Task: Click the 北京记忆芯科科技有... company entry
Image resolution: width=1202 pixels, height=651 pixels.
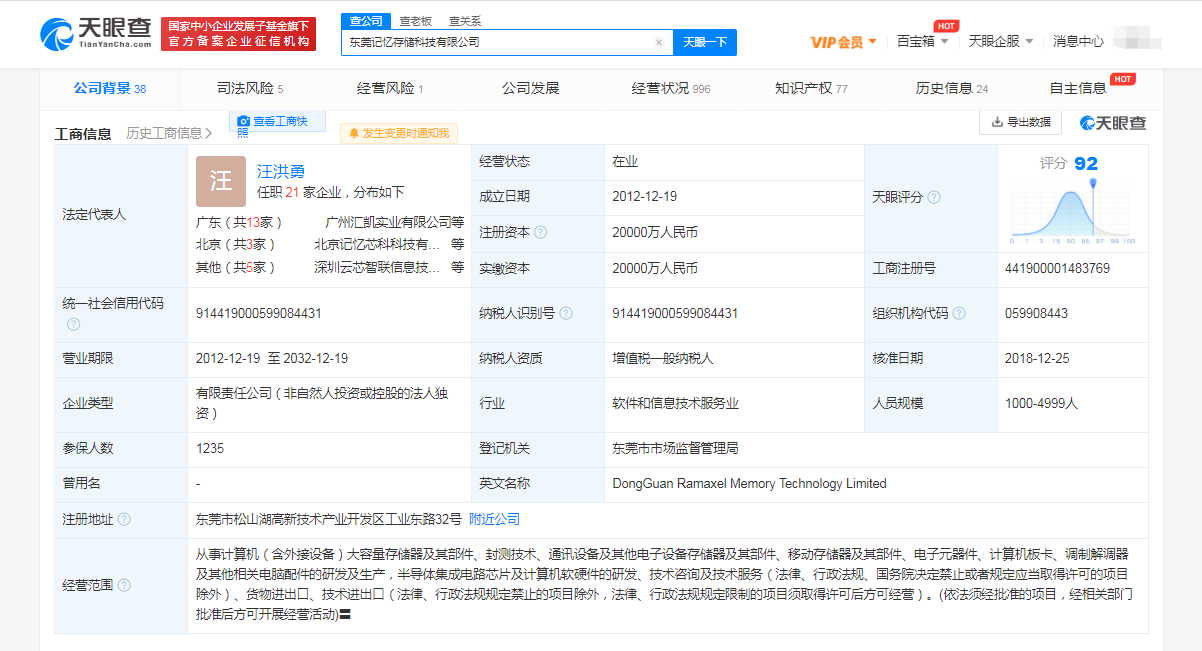Action: click(x=377, y=244)
